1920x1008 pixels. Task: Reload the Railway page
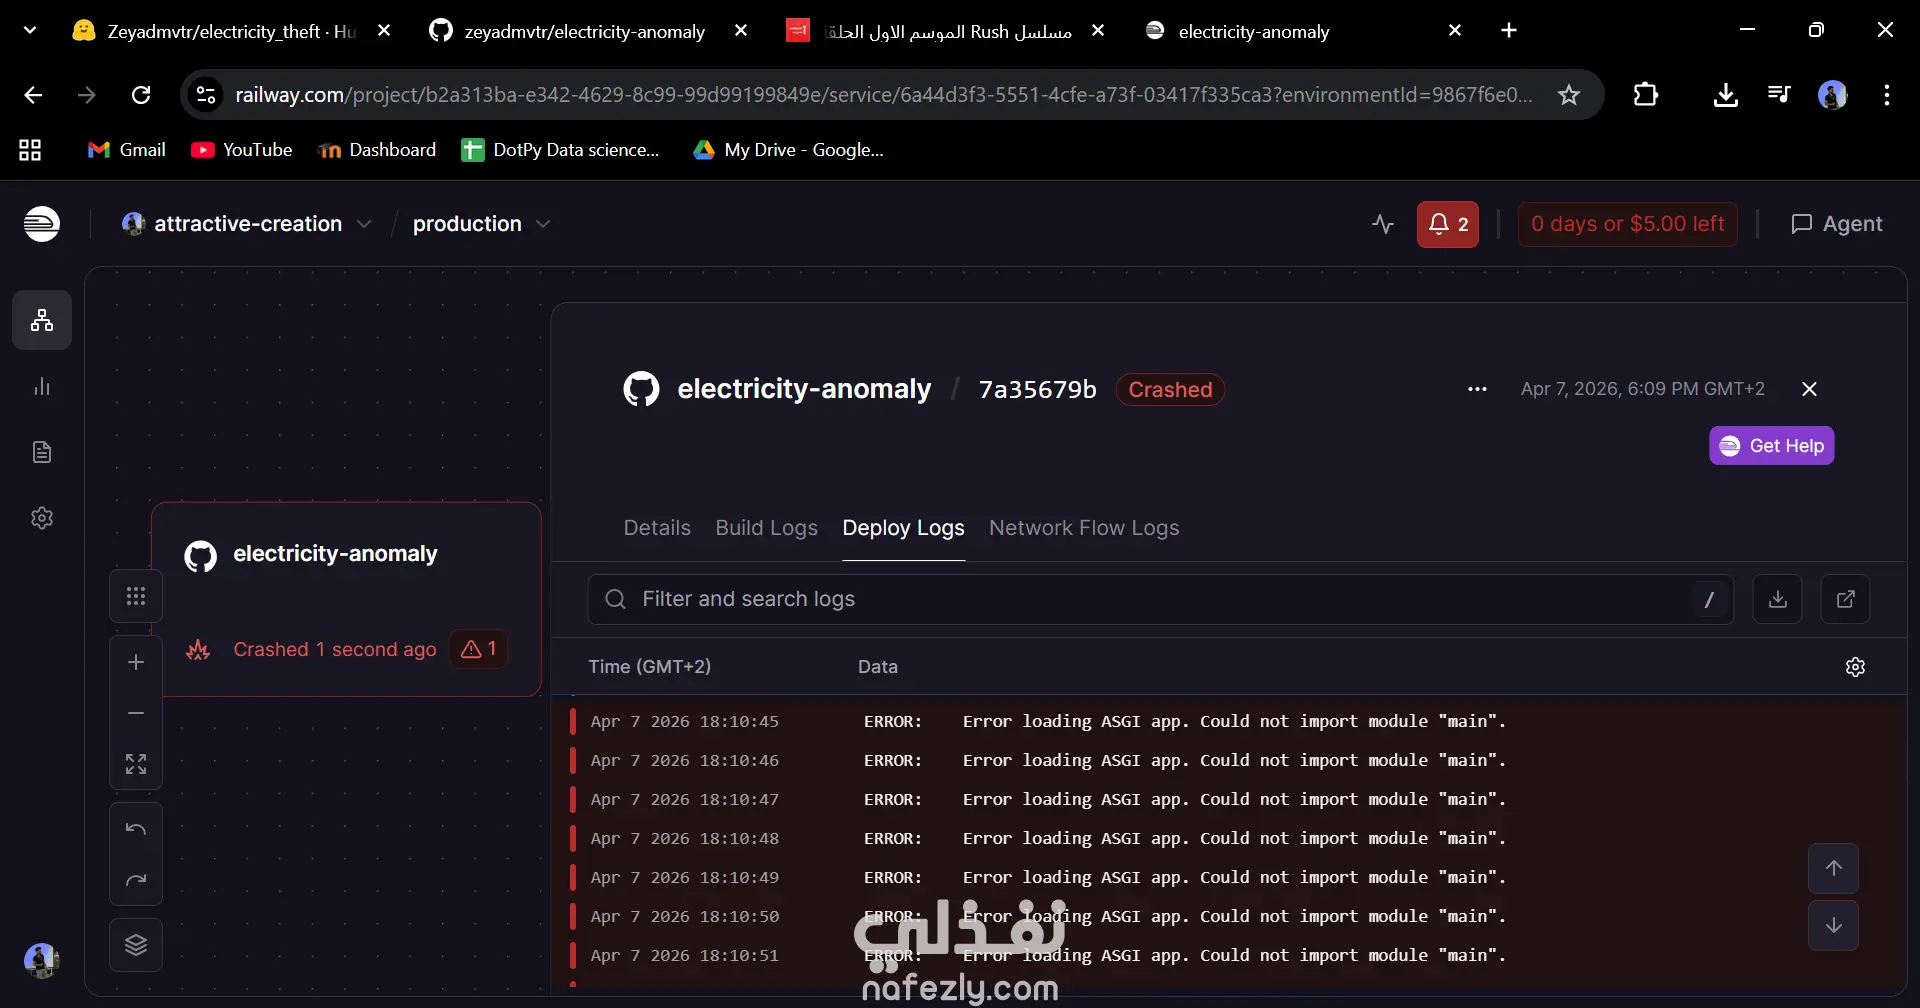click(x=141, y=95)
